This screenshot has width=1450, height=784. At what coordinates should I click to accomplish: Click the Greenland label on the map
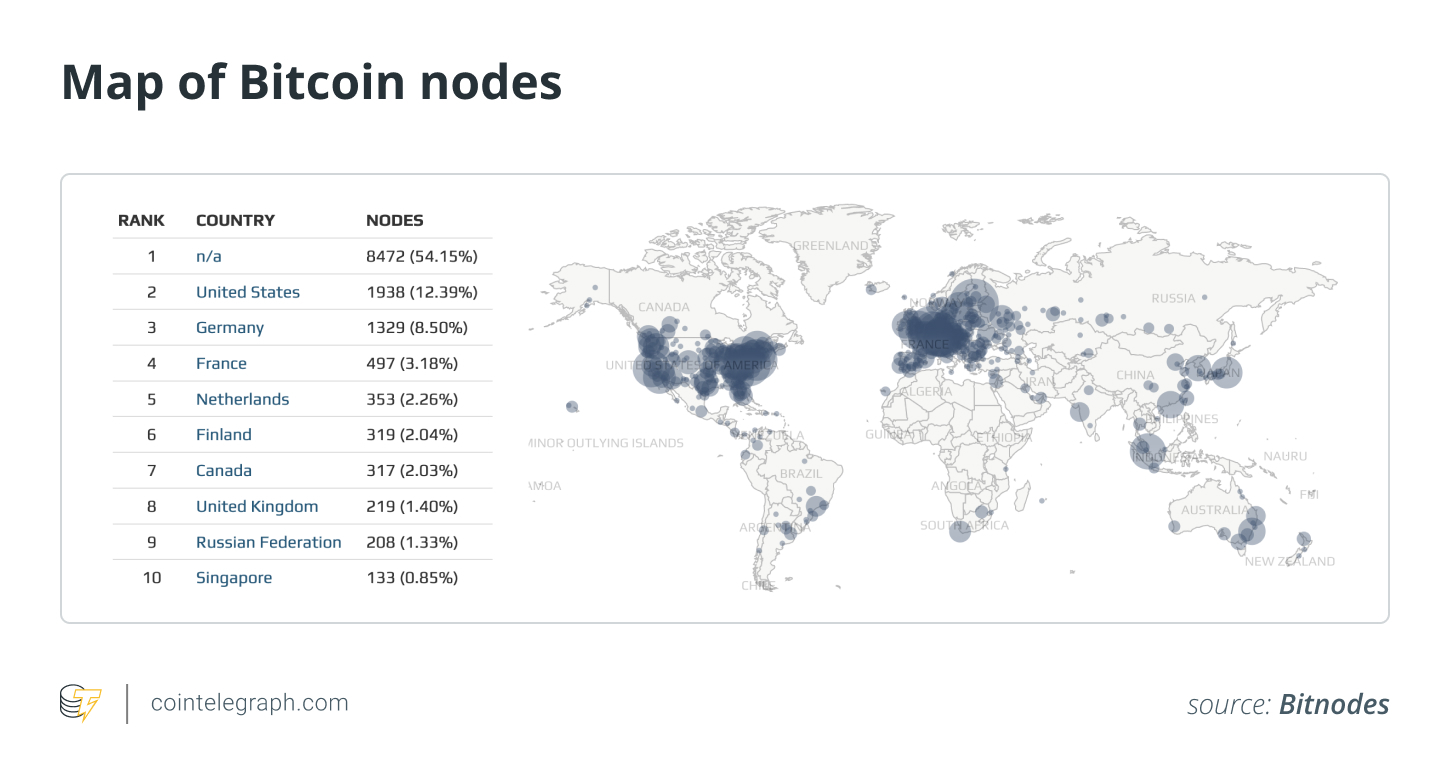tap(830, 246)
